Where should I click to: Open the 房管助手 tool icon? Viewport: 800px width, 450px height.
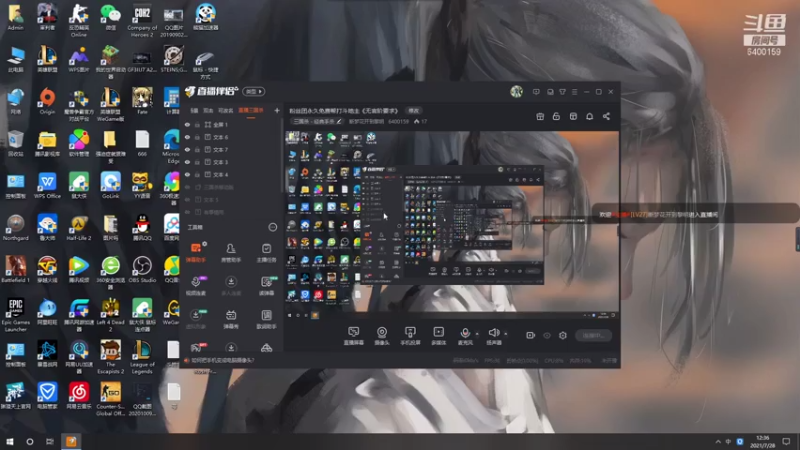pyautogui.click(x=231, y=252)
